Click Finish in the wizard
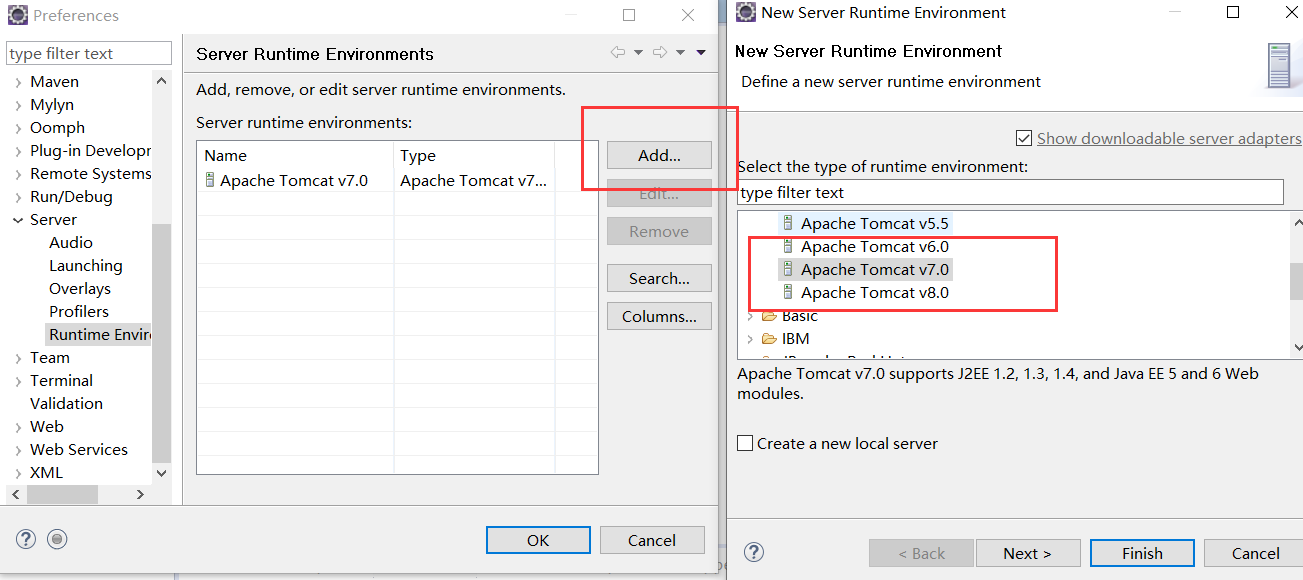1303x580 pixels. coord(1141,552)
